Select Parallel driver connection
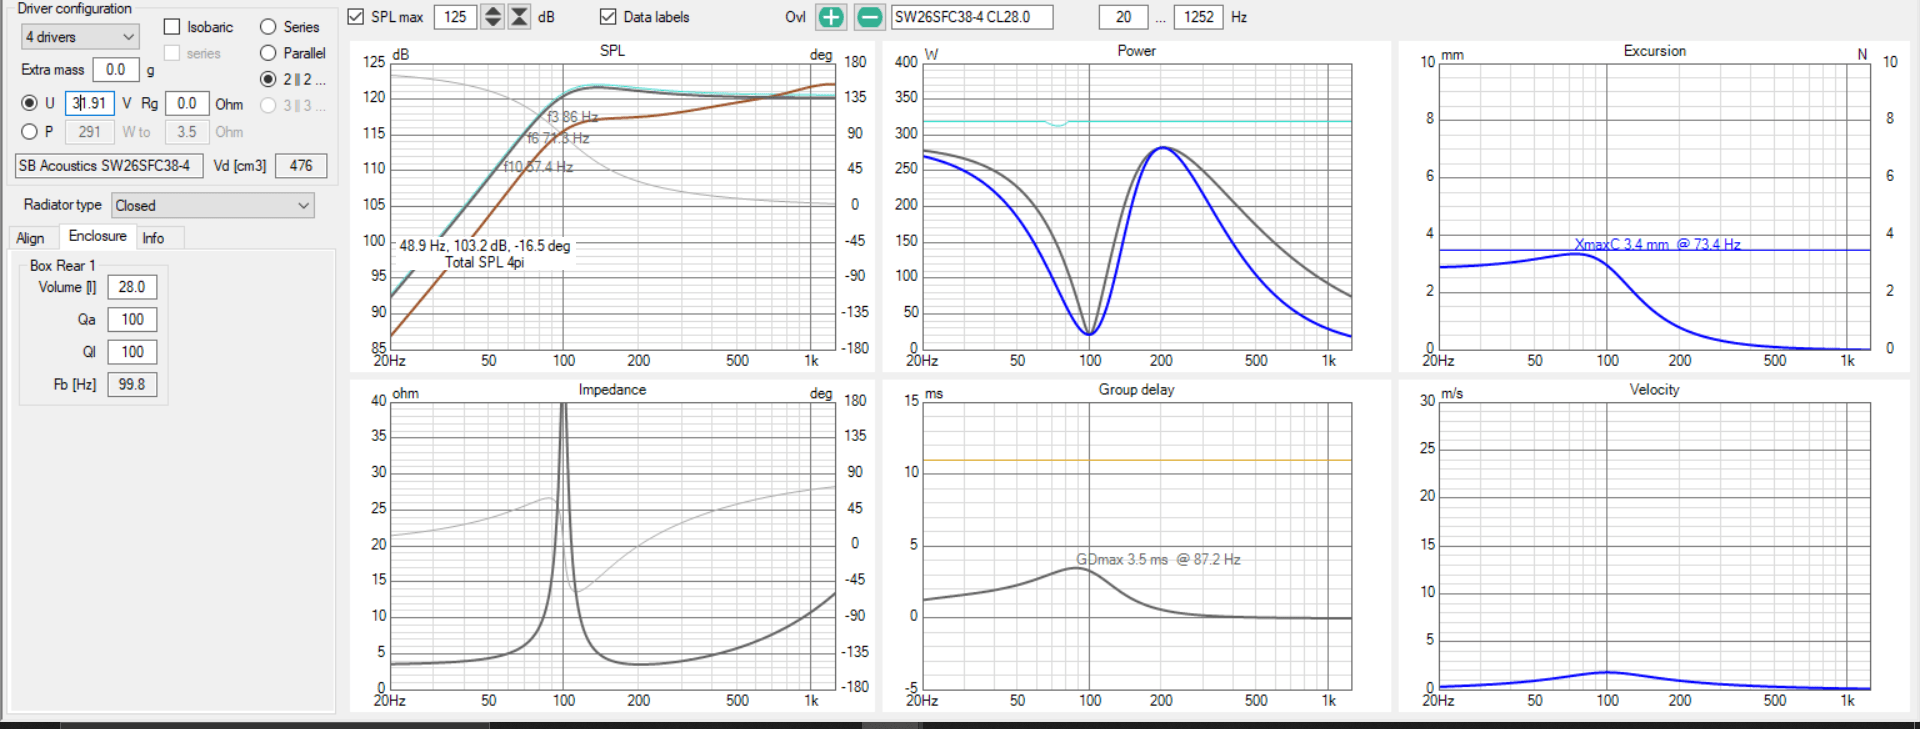The height and width of the screenshot is (729, 1920). [x=268, y=53]
